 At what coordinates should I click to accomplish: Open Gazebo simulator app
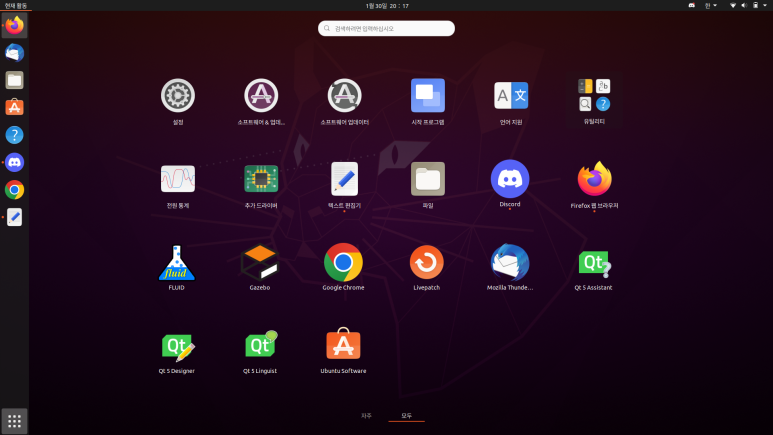click(x=260, y=263)
